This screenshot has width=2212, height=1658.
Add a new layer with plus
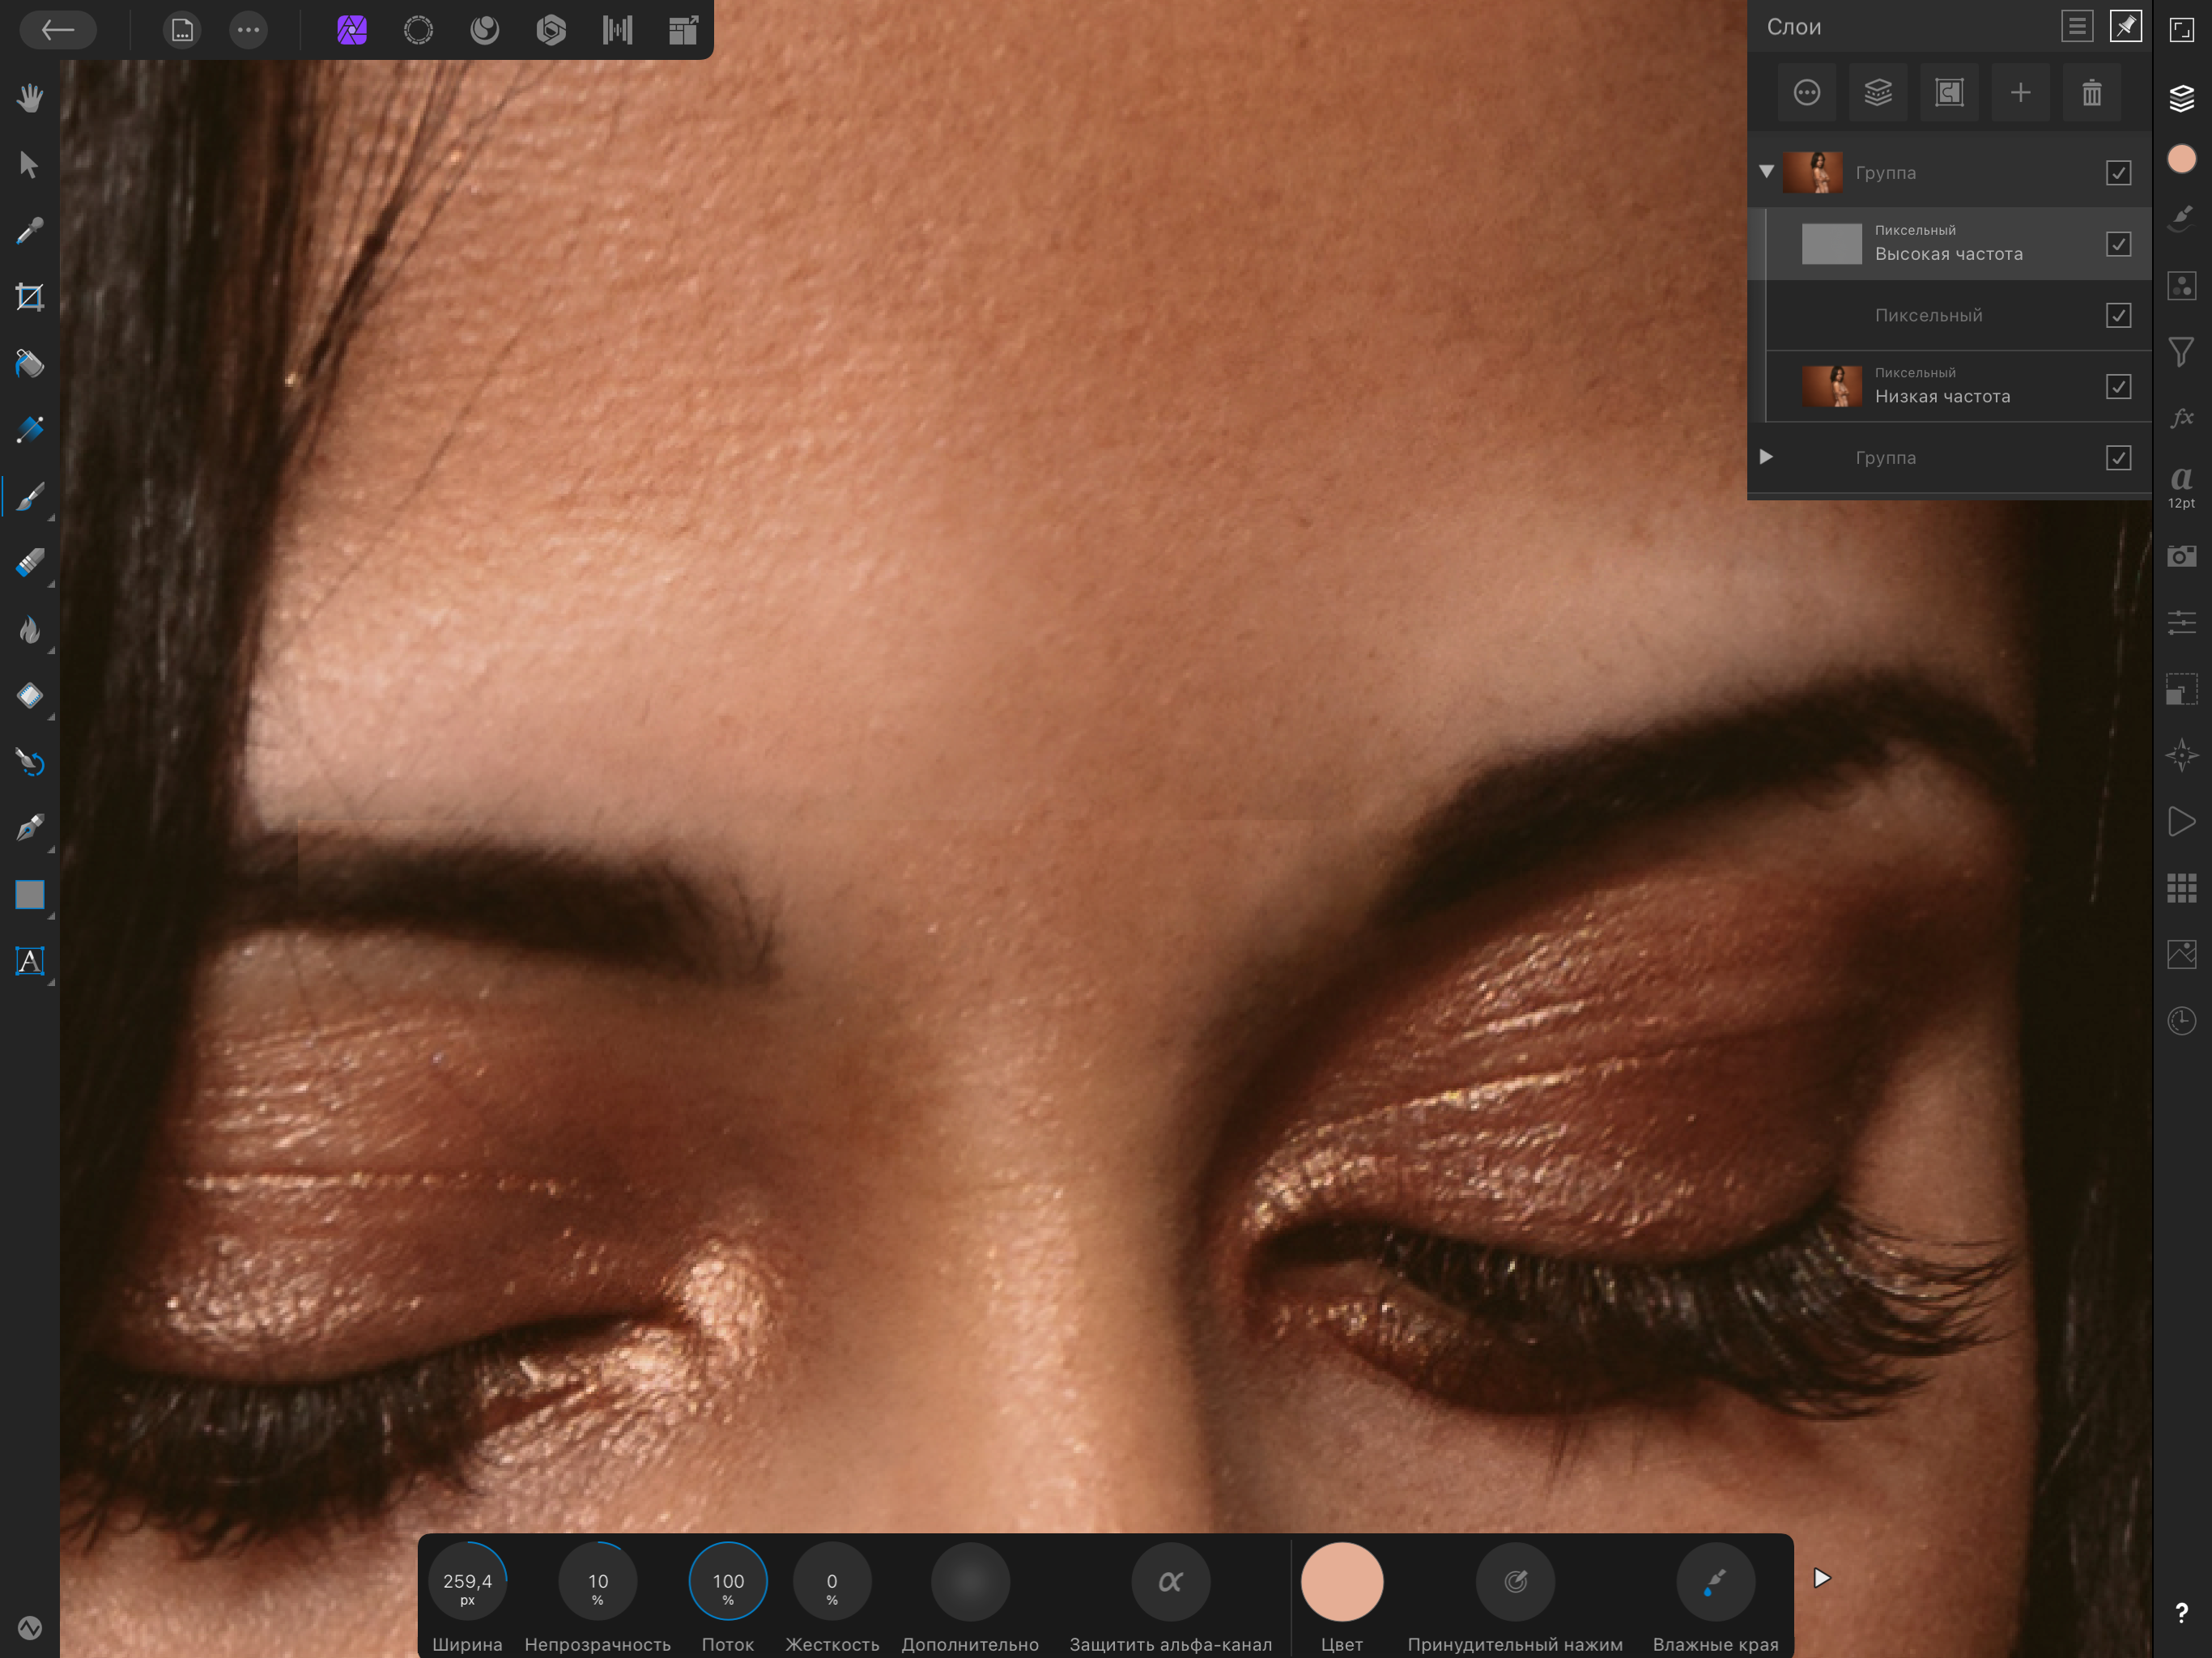pyautogui.click(x=2020, y=93)
